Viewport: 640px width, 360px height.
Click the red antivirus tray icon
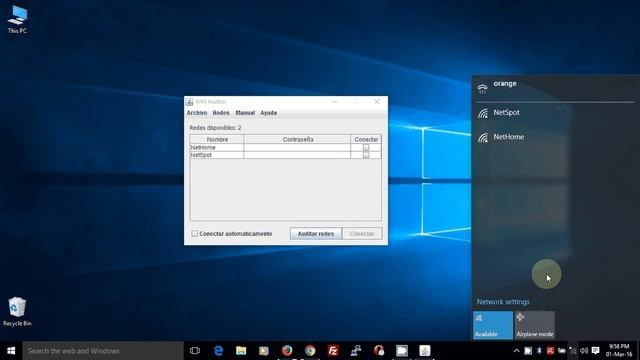pyautogui.click(x=550, y=351)
